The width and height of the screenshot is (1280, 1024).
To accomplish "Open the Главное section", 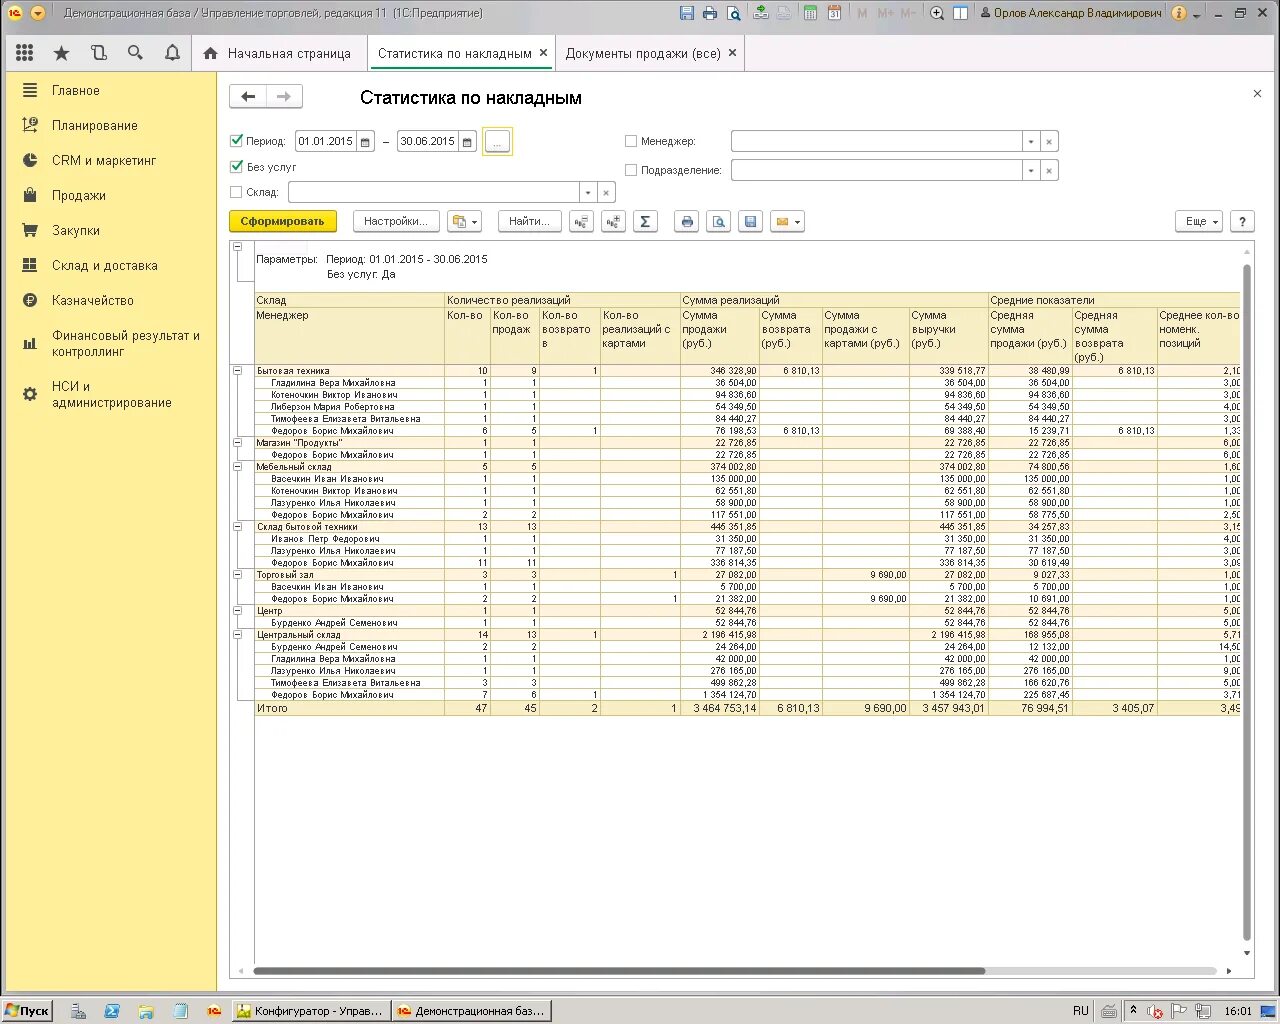I will coord(76,90).
